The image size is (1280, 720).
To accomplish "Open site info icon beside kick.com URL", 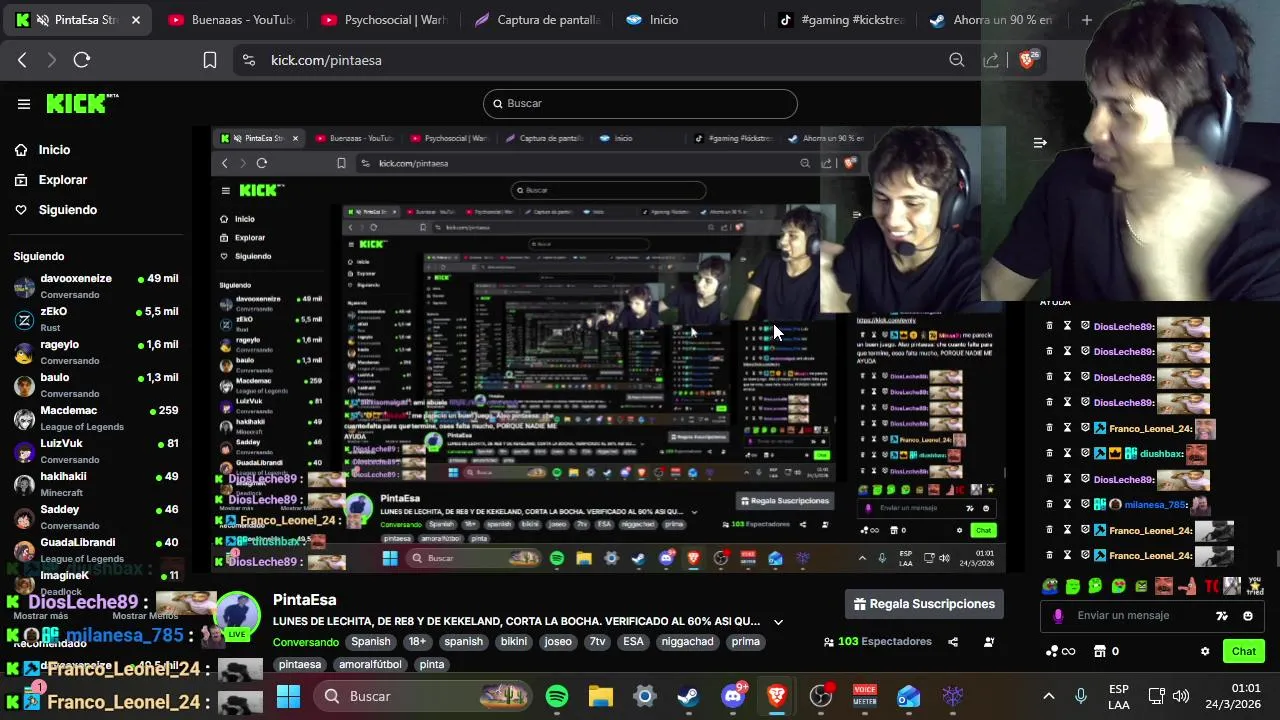I will pyautogui.click(x=249, y=60).
